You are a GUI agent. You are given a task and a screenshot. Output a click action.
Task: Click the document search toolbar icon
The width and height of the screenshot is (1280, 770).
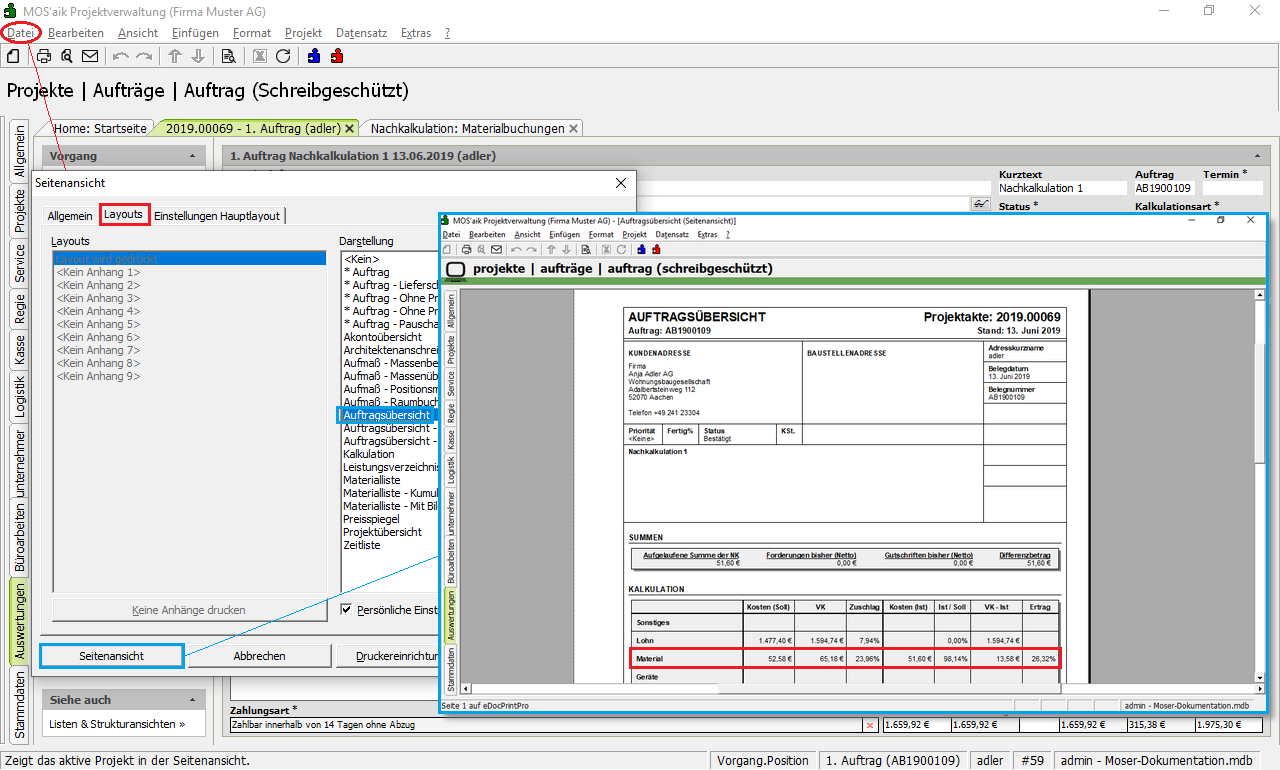[x=228, y=56]
